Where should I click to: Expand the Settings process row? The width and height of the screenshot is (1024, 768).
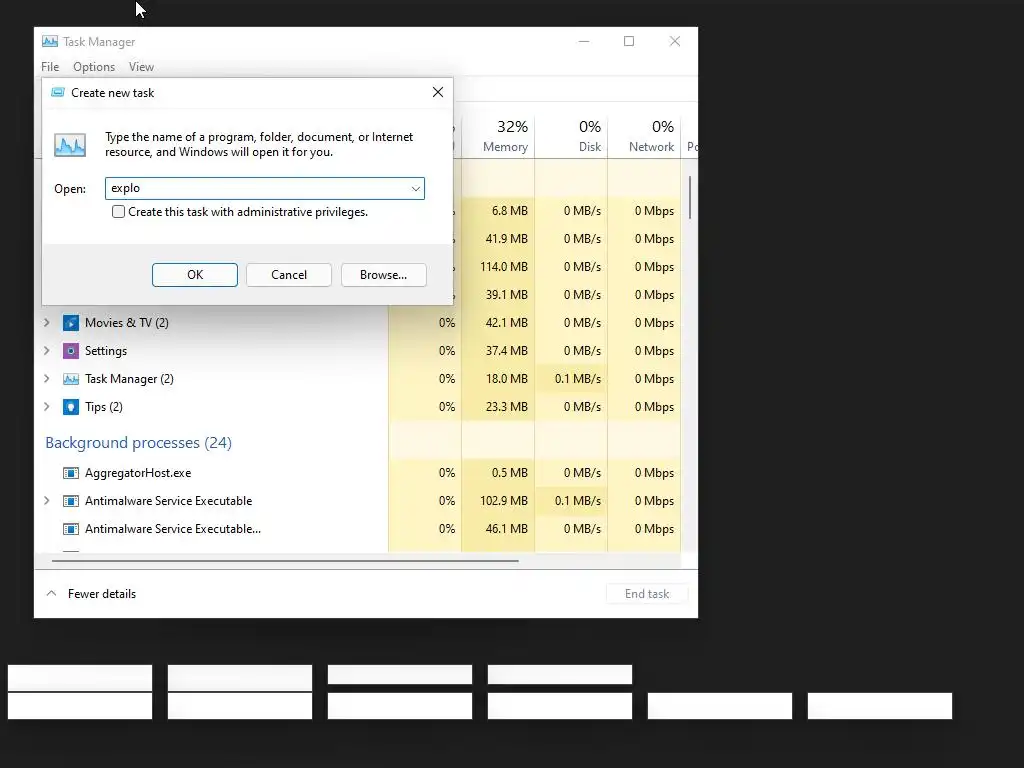[46, 351]
